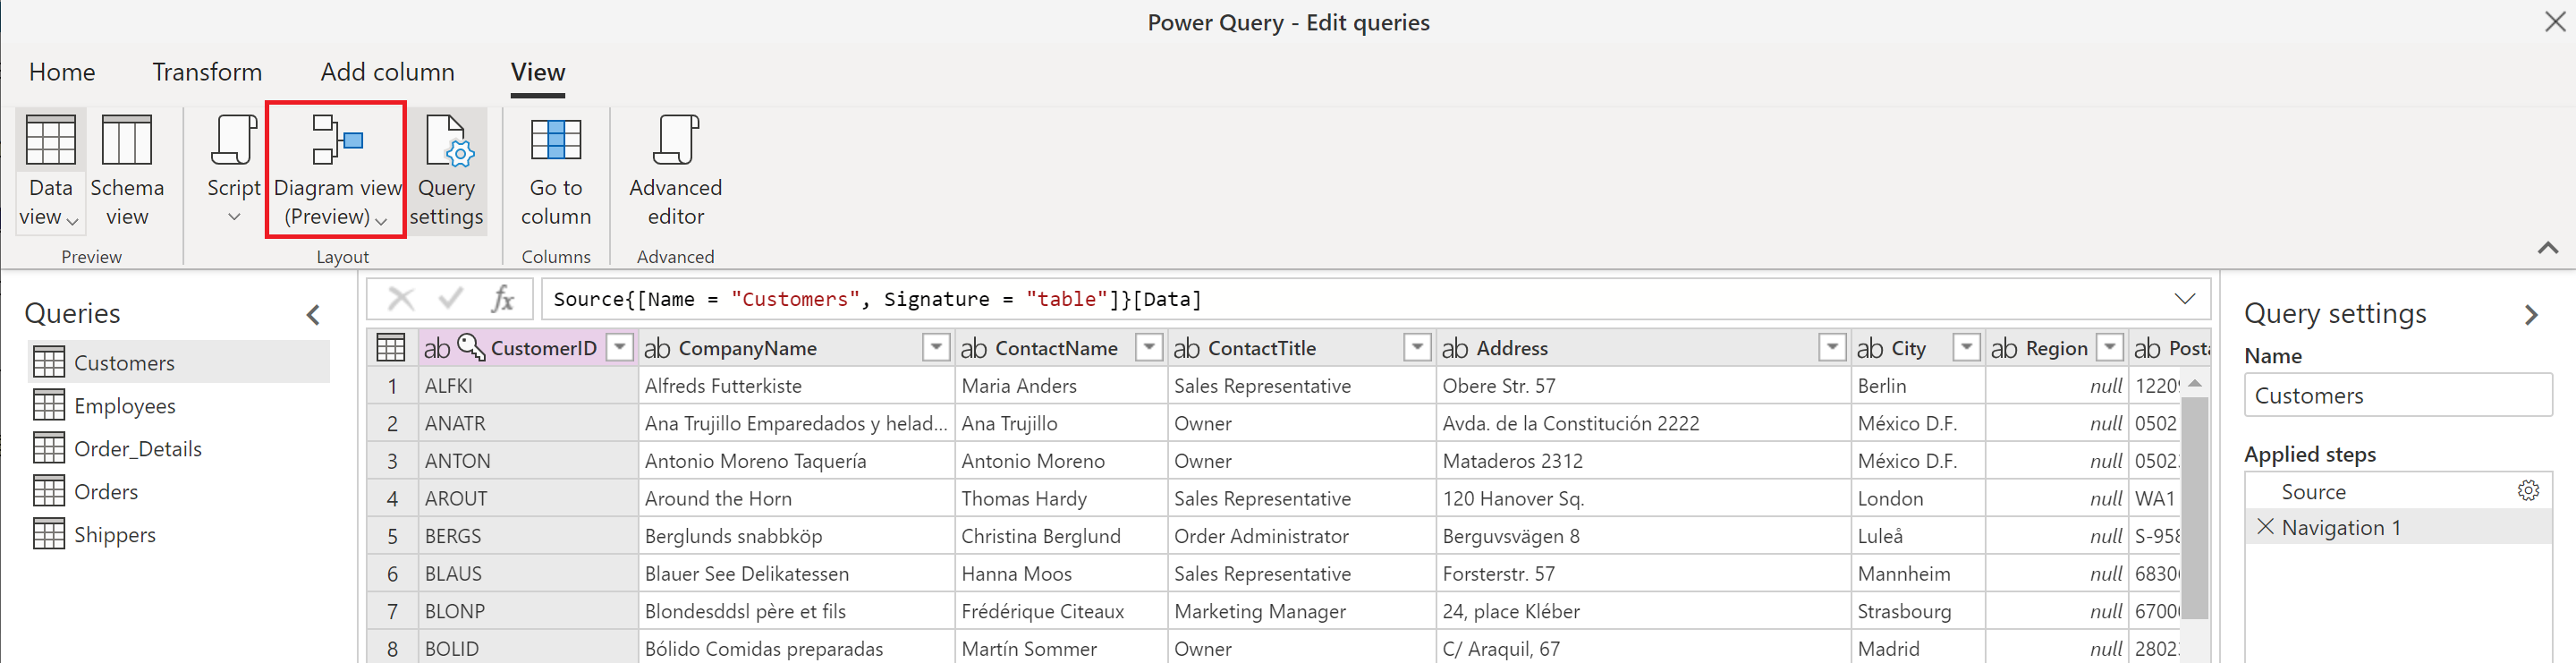Click the Go to column icon
This screenshot has height=663, width=2576.
[x=555, y=141]
